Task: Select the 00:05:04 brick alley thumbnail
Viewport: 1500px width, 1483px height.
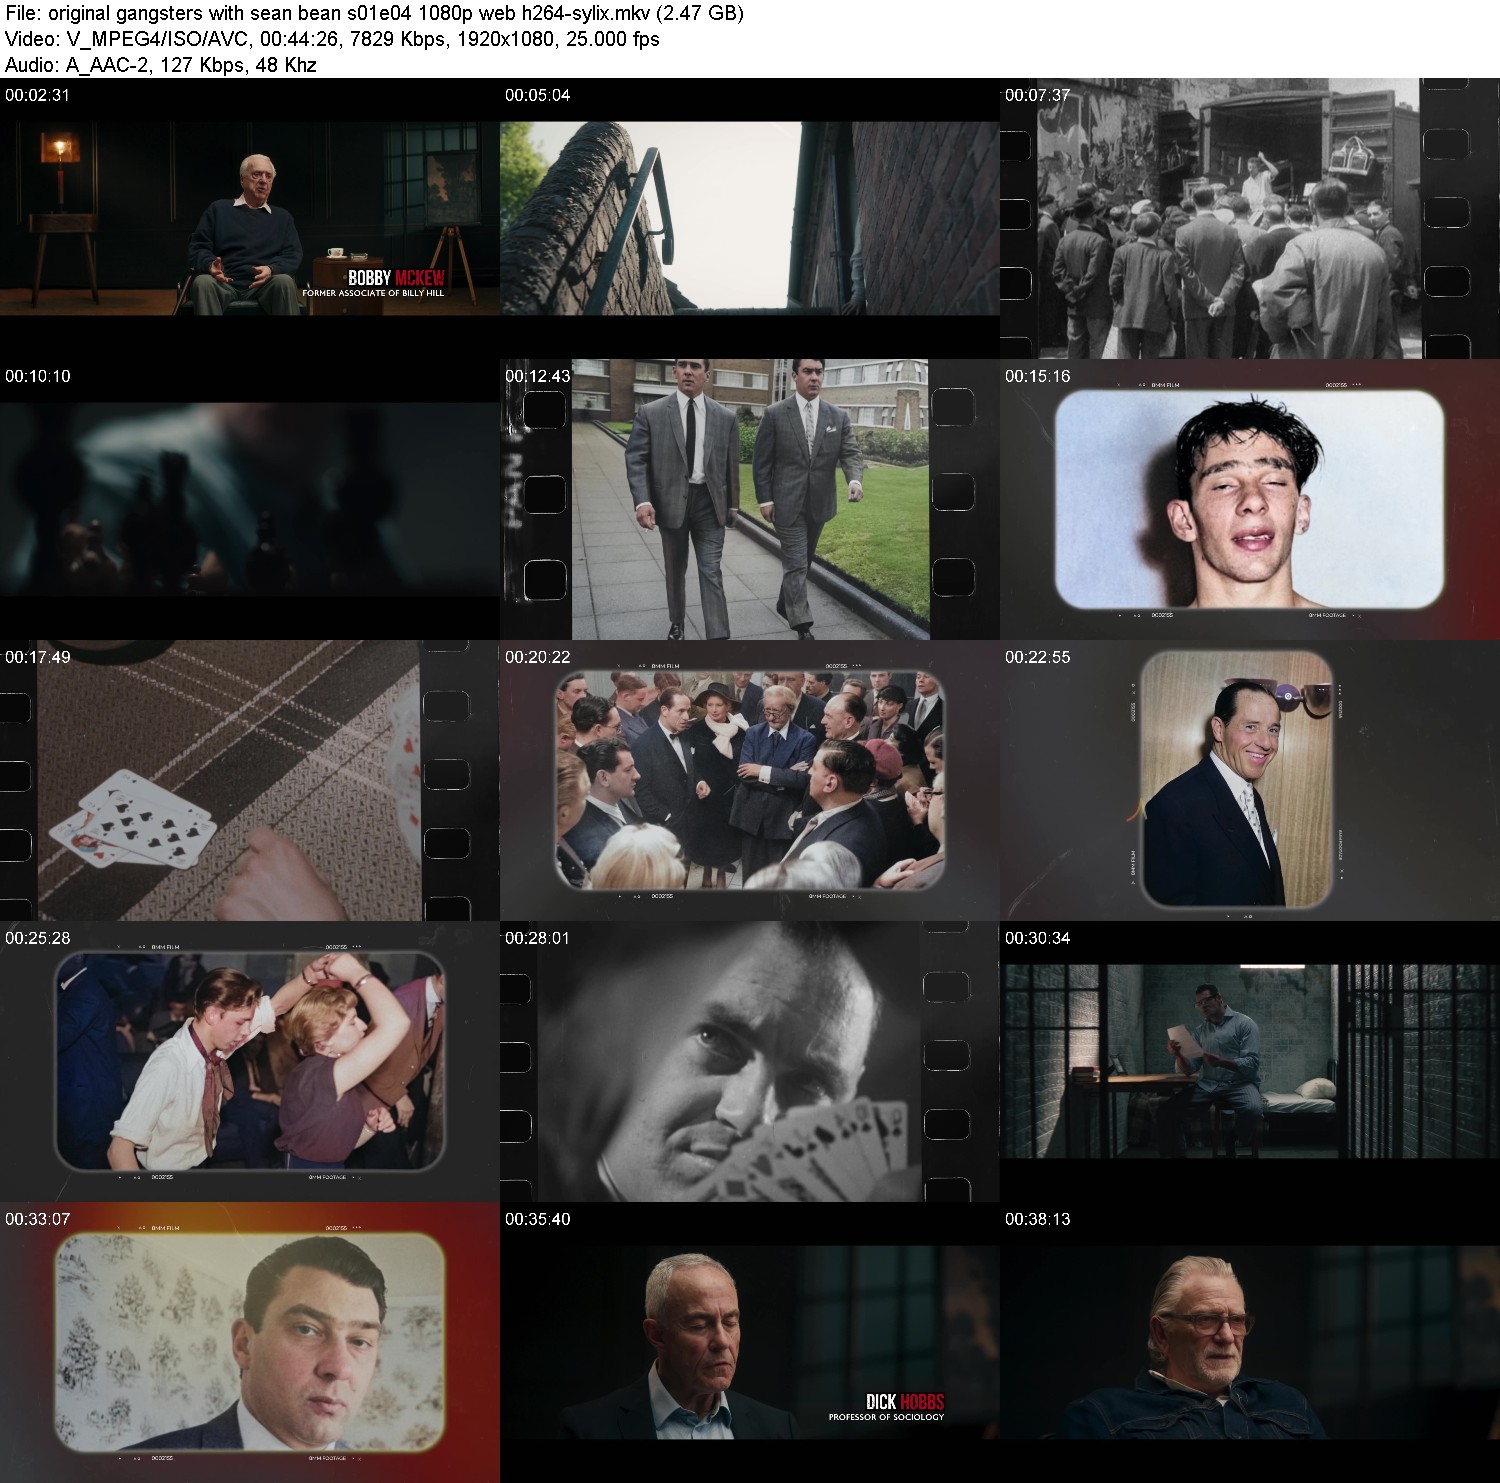Action: [x=750, y=219]
